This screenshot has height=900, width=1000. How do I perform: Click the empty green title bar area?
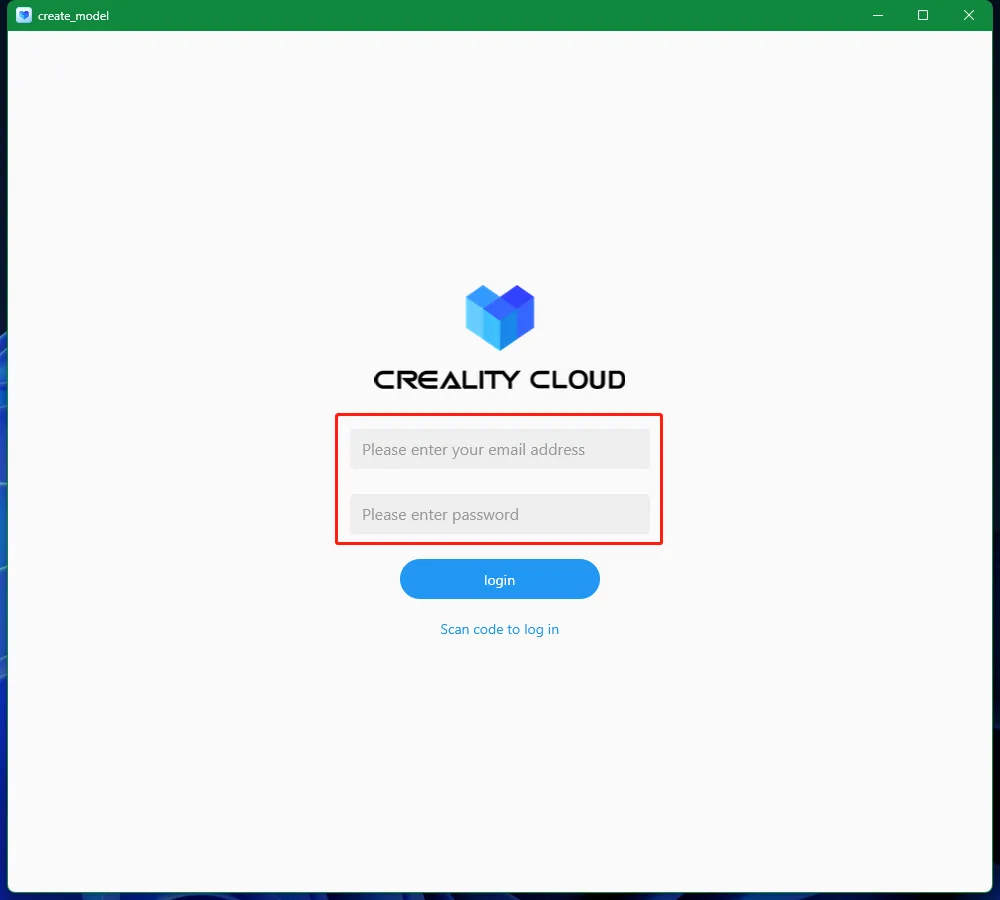click(x=485, y=15)
